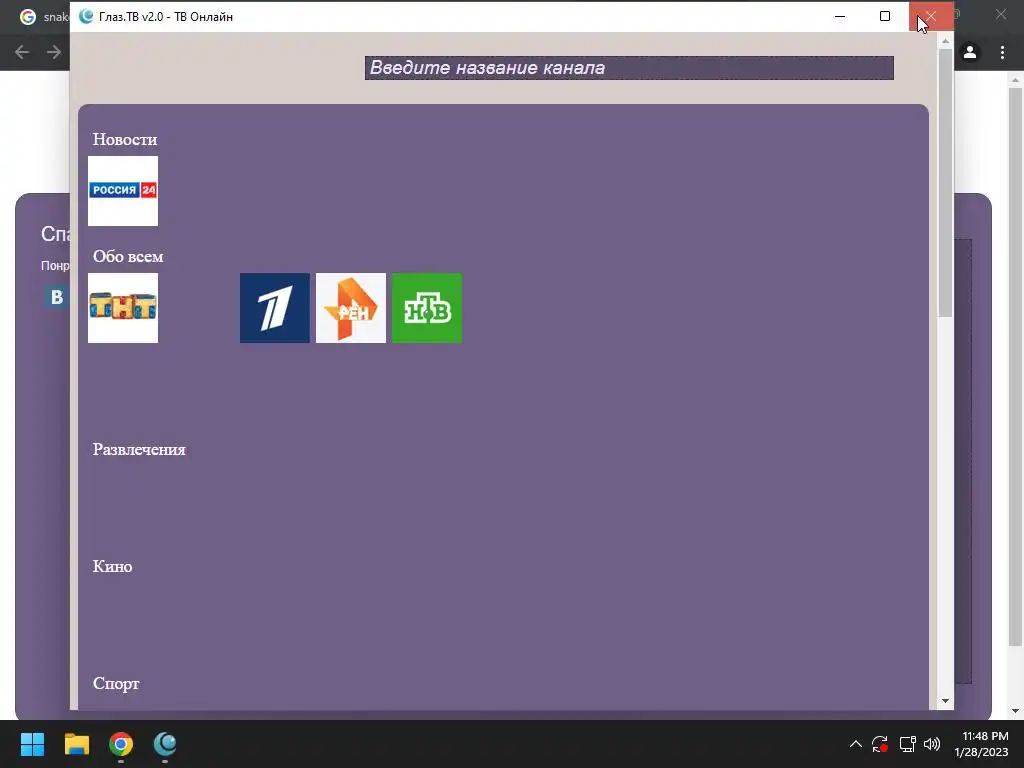Show hidden system tray icons
1024x768 pixels.
[x=856, y=744]
